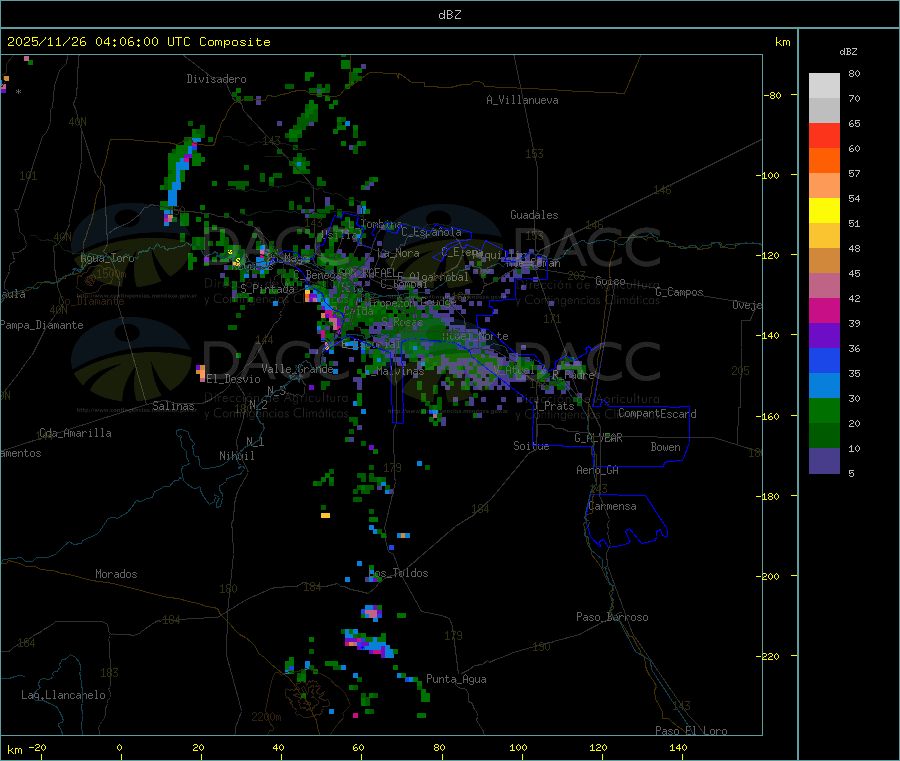Viewport: 900px width, 761px height.
Task: Click the Salinas map label
Action: click(x=173, y=406)
